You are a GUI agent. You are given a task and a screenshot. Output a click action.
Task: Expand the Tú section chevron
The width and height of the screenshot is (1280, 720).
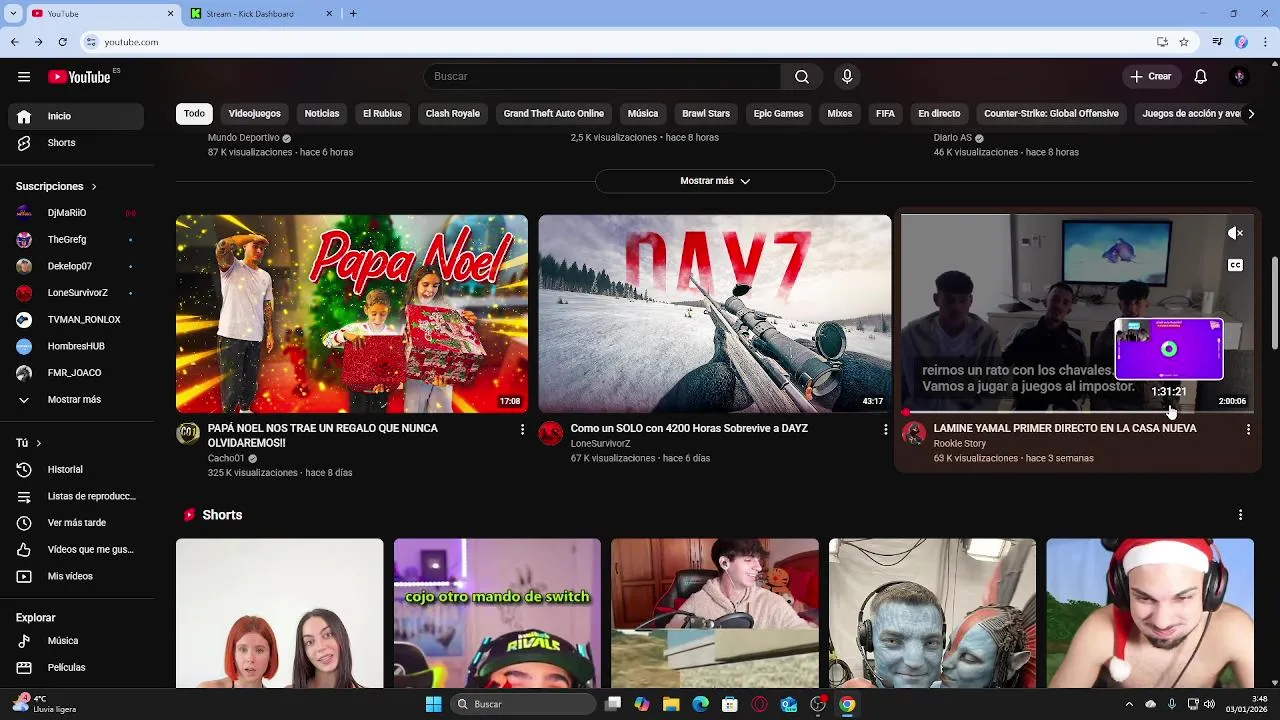tap(38, 443)
